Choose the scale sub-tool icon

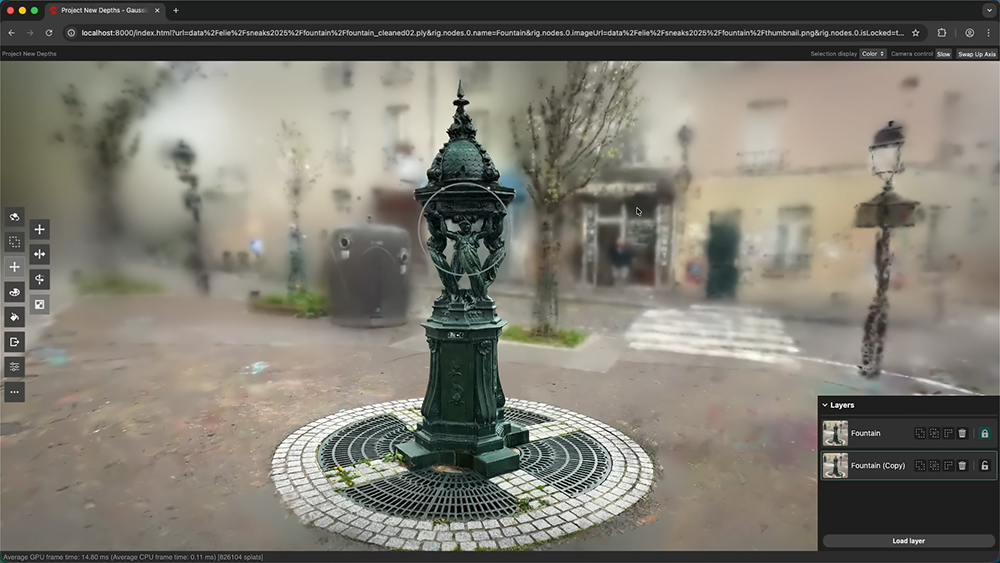coord(40,304)
